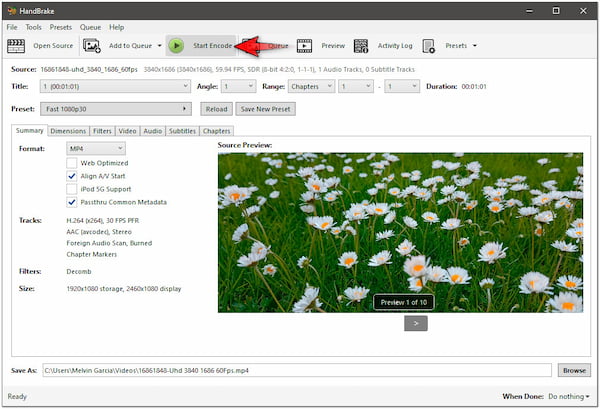Open the File menu
The height and width of the screenshot is (409, 600).
pyautogui.click(x=12, y=27)
